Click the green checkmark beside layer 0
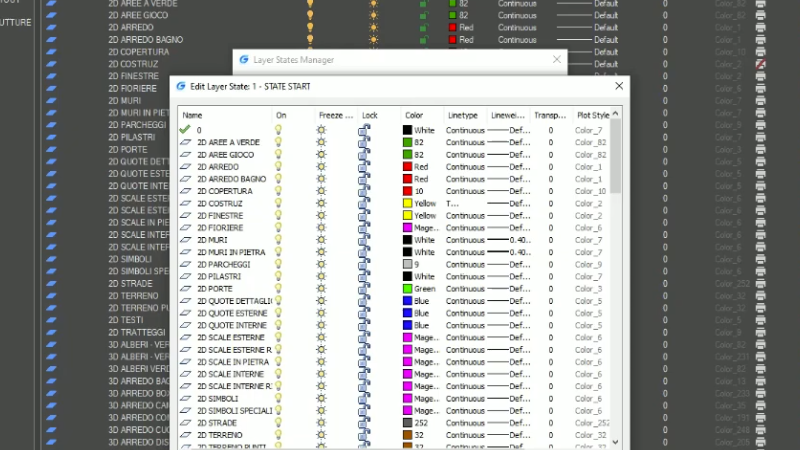The image size is (800, 450). (x=185, y=130)
